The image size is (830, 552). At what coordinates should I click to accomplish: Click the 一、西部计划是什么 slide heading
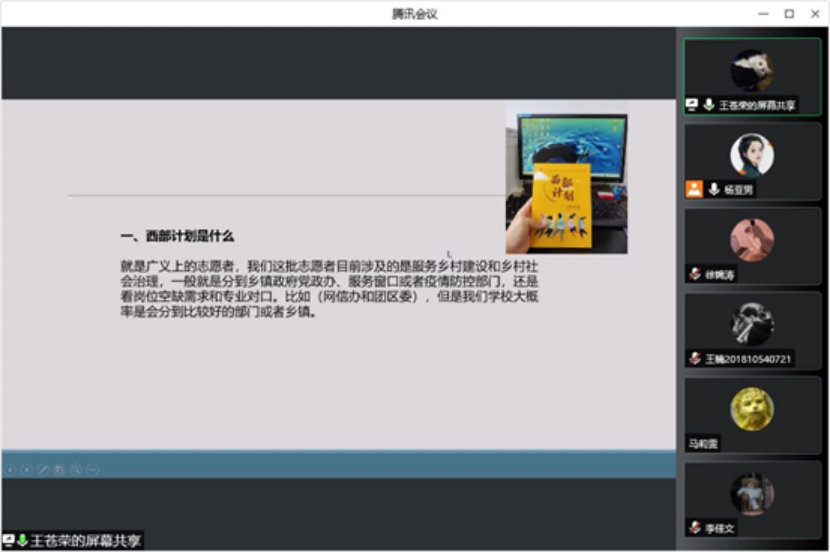click(177, 236)
